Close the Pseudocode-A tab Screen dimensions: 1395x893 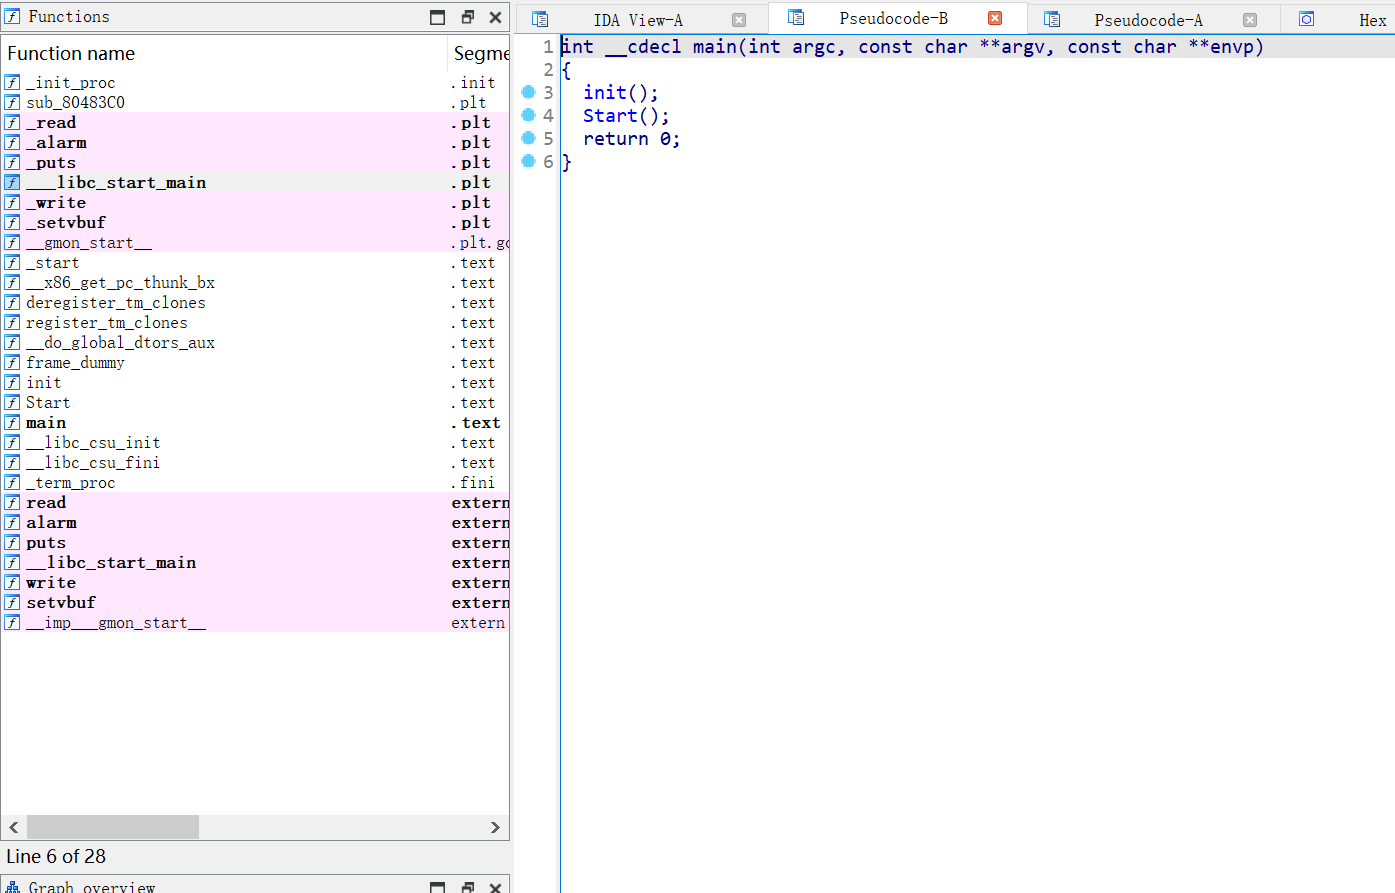[1250, 20]
